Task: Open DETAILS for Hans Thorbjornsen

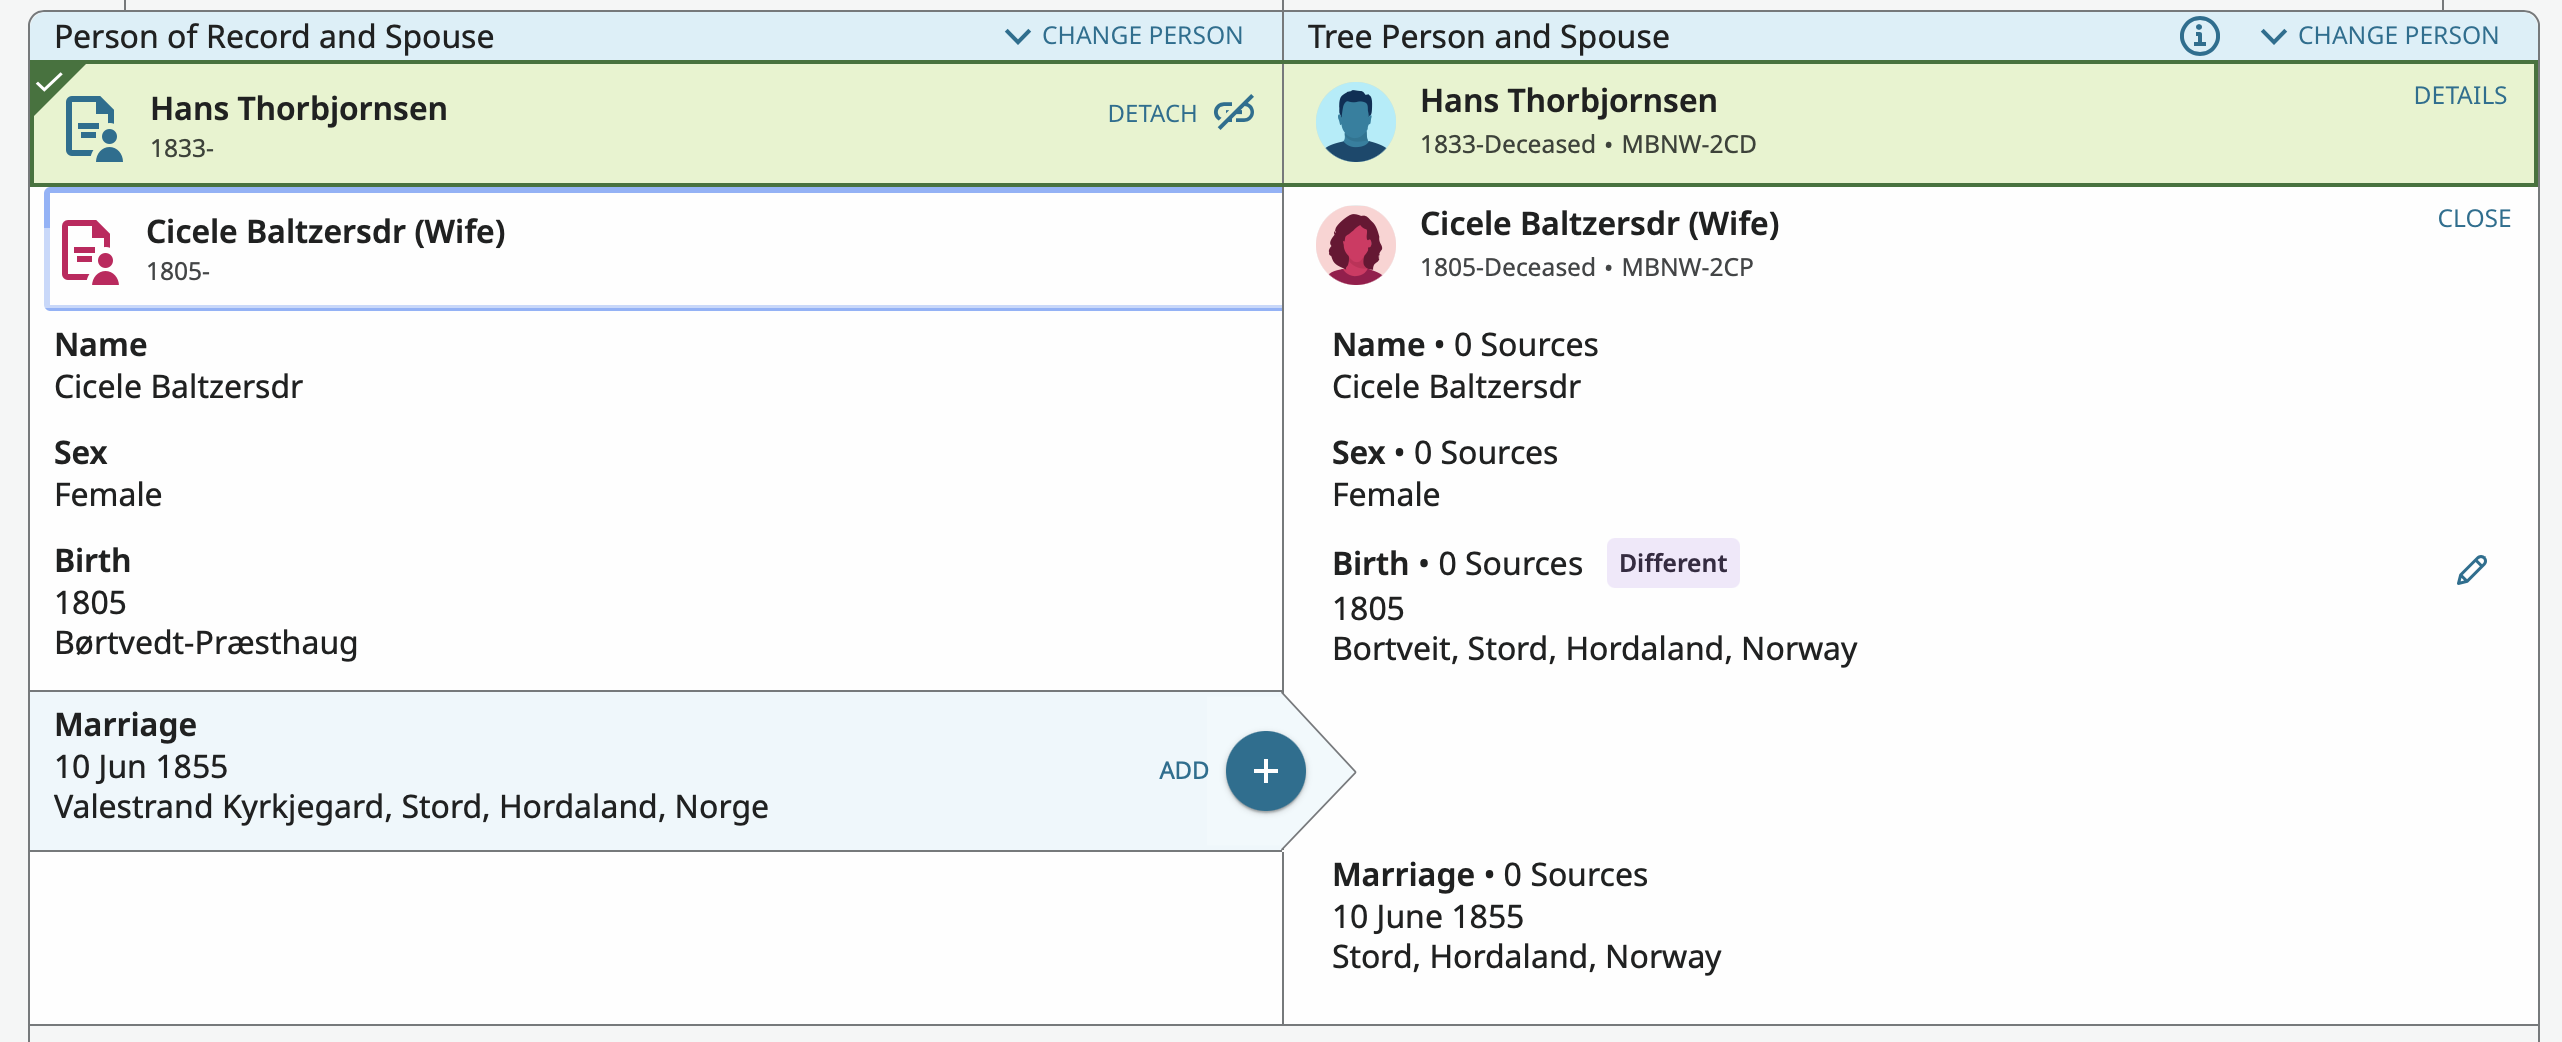Action: coord(2460,96)
